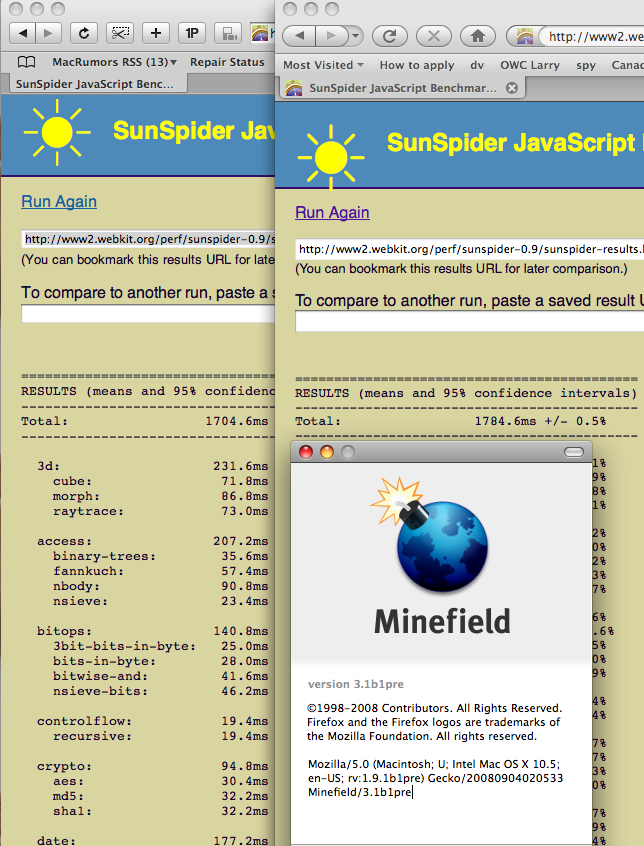
Task: Minimize the About Minefield window
Action: point(327,452)
